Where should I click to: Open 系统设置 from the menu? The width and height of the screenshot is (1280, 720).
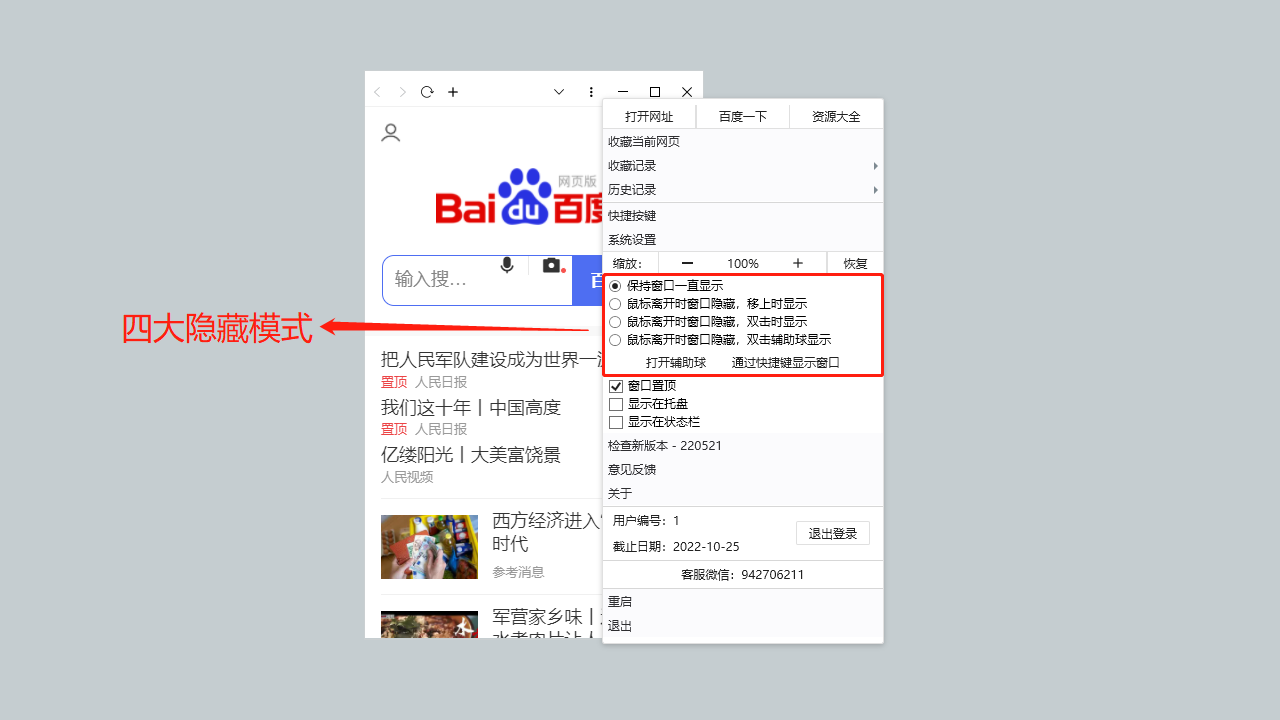pyautogui.click(x=630, y=239)
